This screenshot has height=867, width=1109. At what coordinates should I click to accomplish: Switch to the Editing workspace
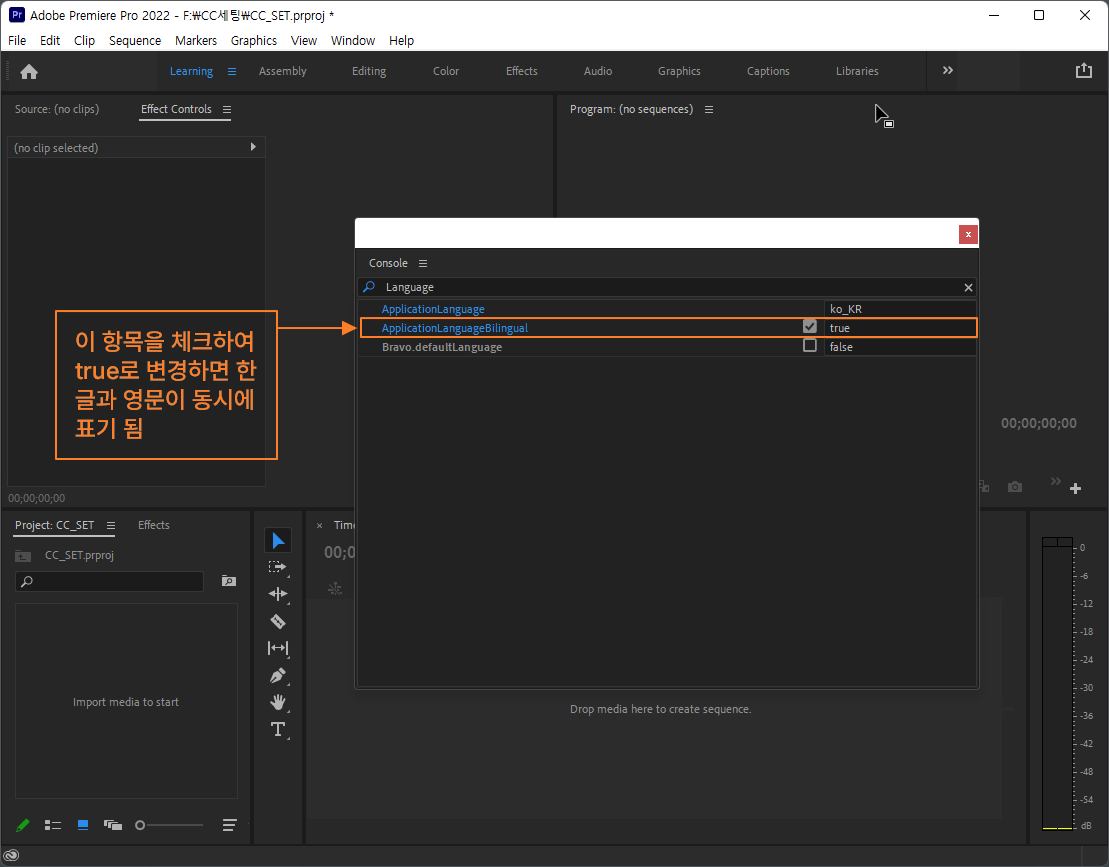point(369,71)
